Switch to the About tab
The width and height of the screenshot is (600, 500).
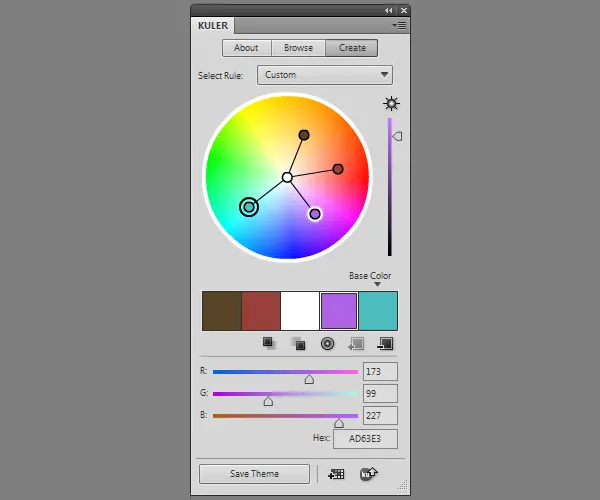pos(246,48)
